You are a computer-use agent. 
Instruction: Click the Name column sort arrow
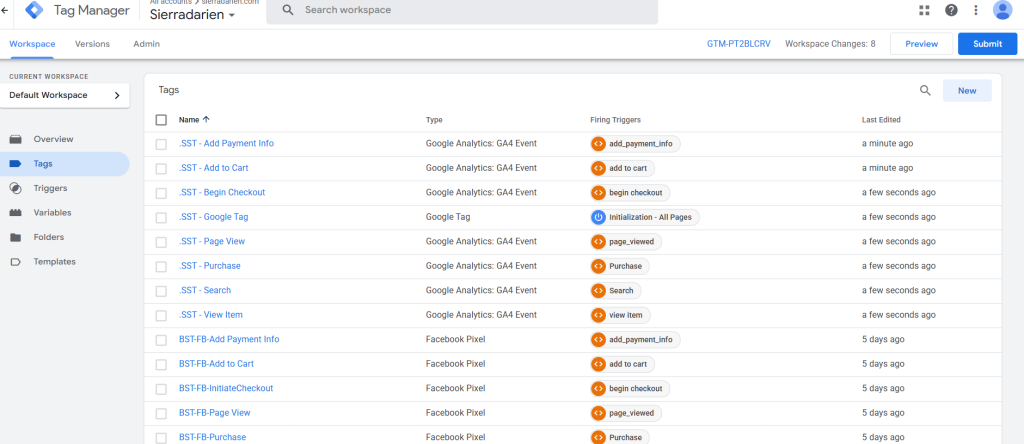coord(206,119)
